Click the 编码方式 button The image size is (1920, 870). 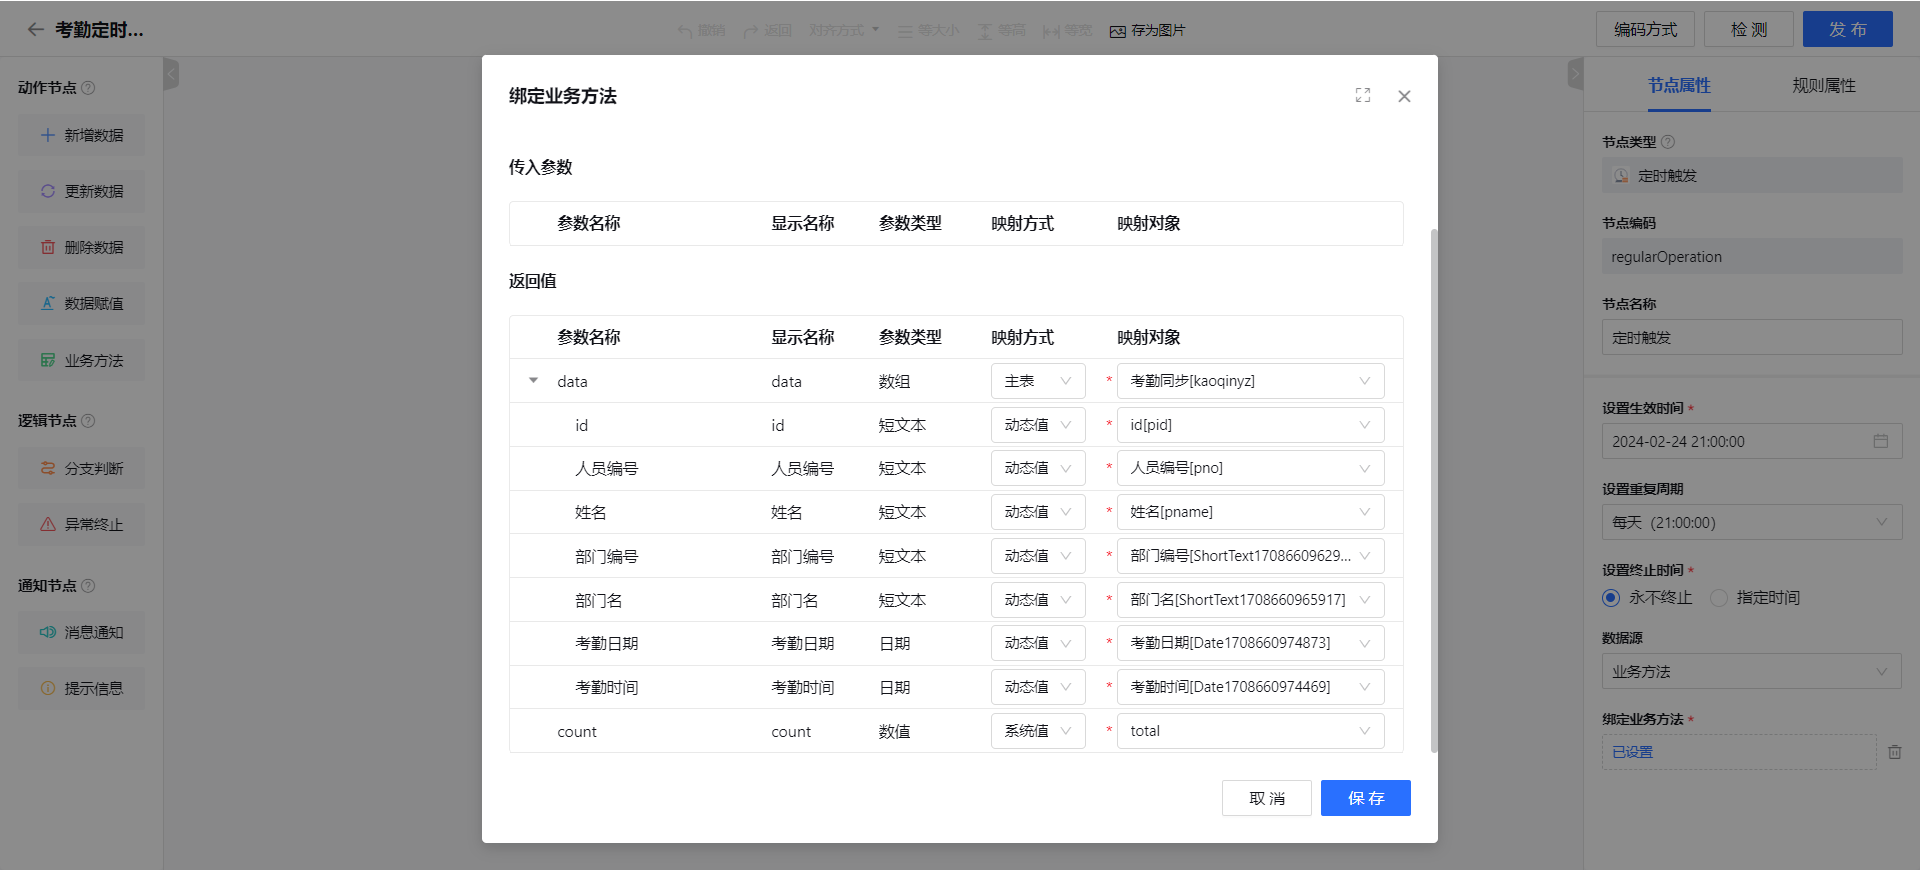tap(1645, 29)
